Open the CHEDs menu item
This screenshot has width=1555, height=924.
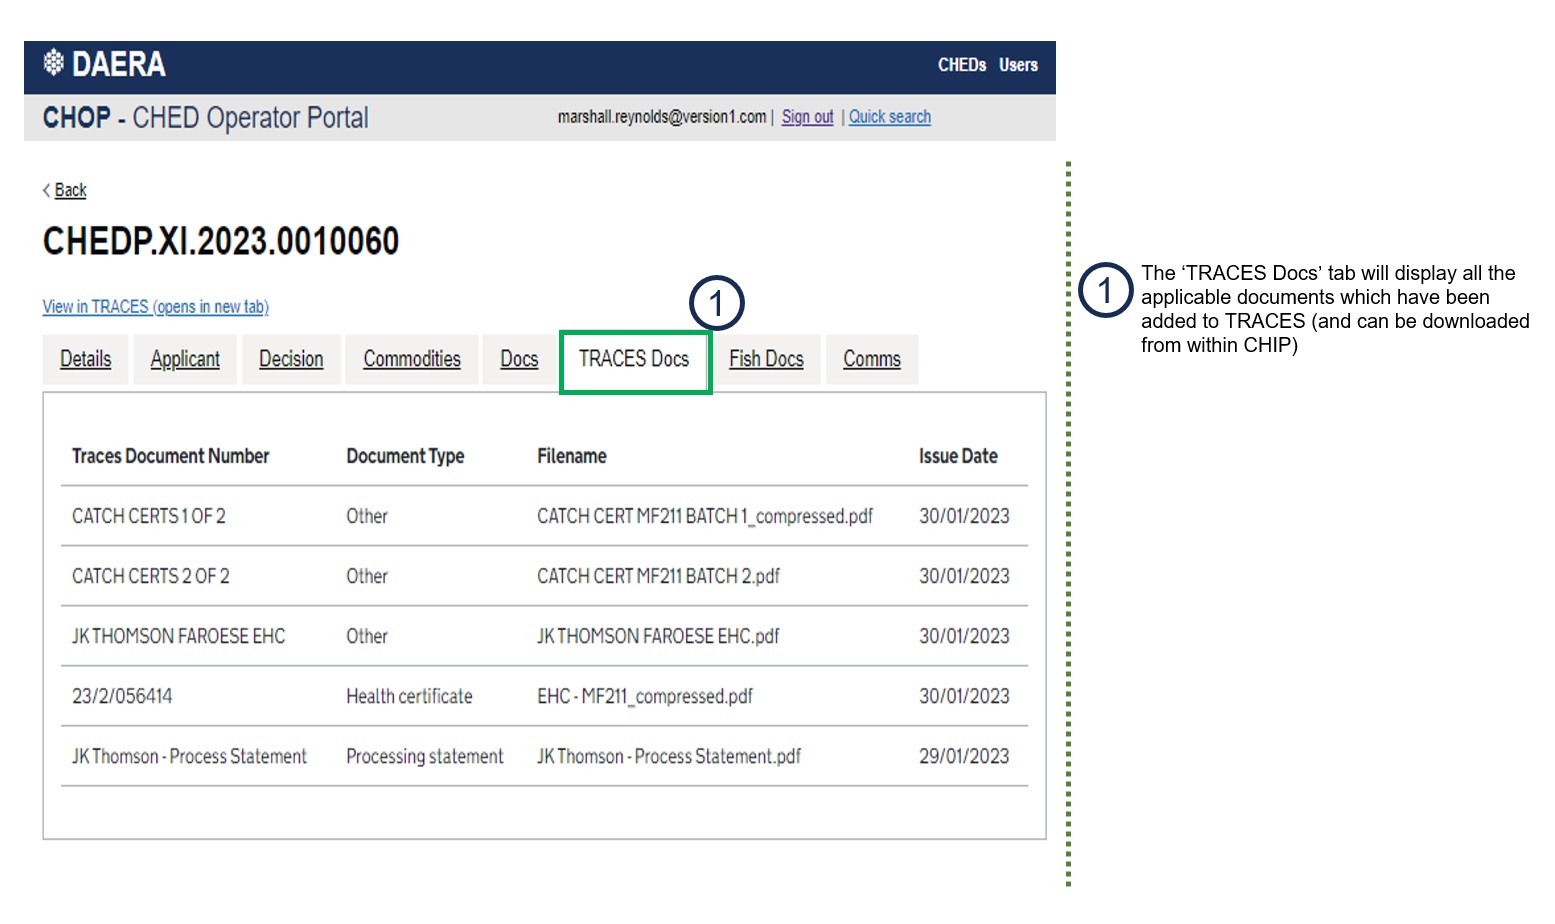point(962,65)
